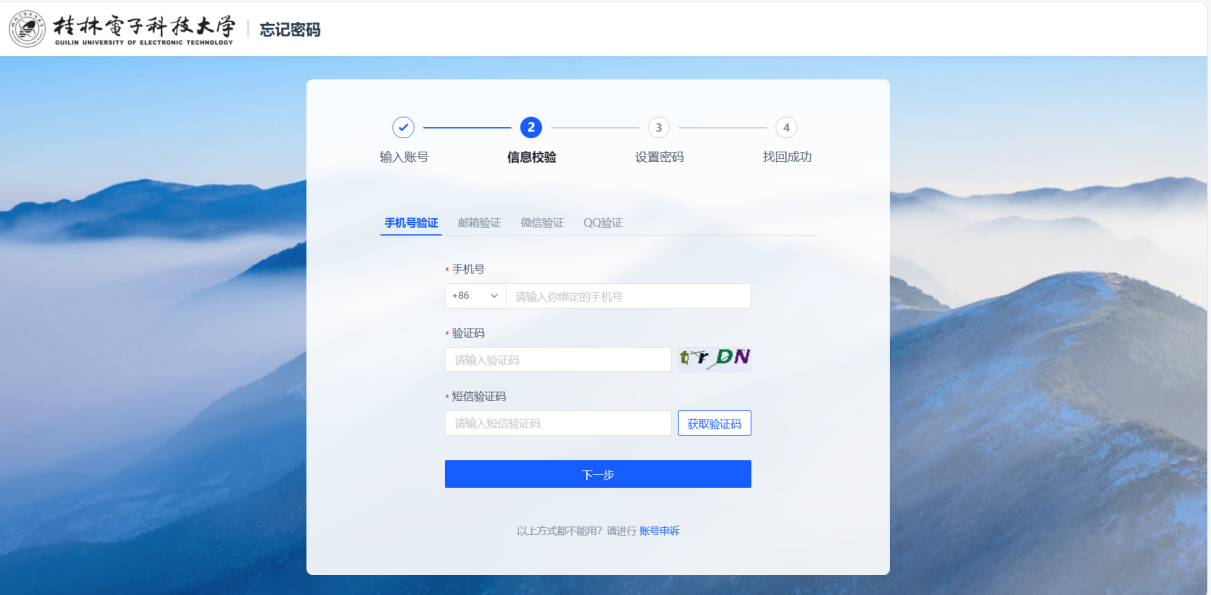
Task: Click the 短信验证码 SMS code input field
Action: click(x=557, y=423)
